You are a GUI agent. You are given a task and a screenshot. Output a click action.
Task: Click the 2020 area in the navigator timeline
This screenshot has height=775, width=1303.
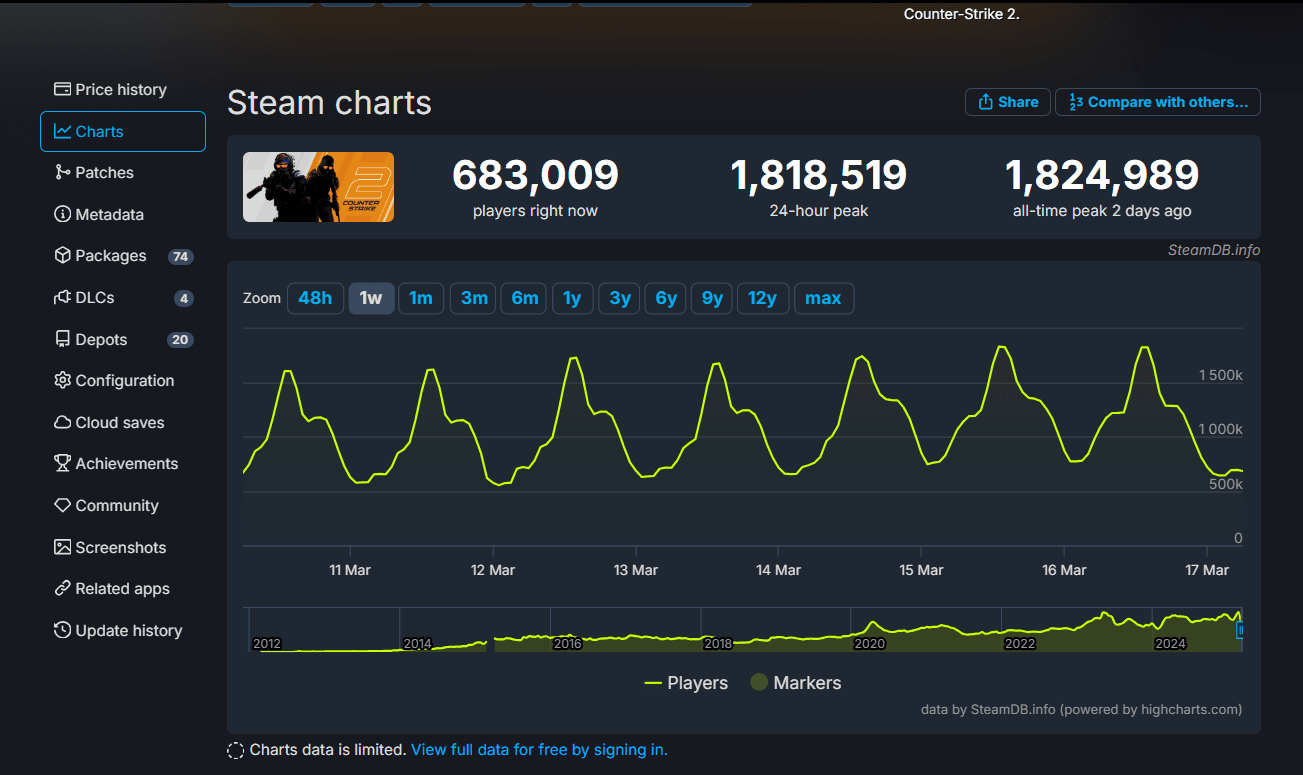point(869,644)
